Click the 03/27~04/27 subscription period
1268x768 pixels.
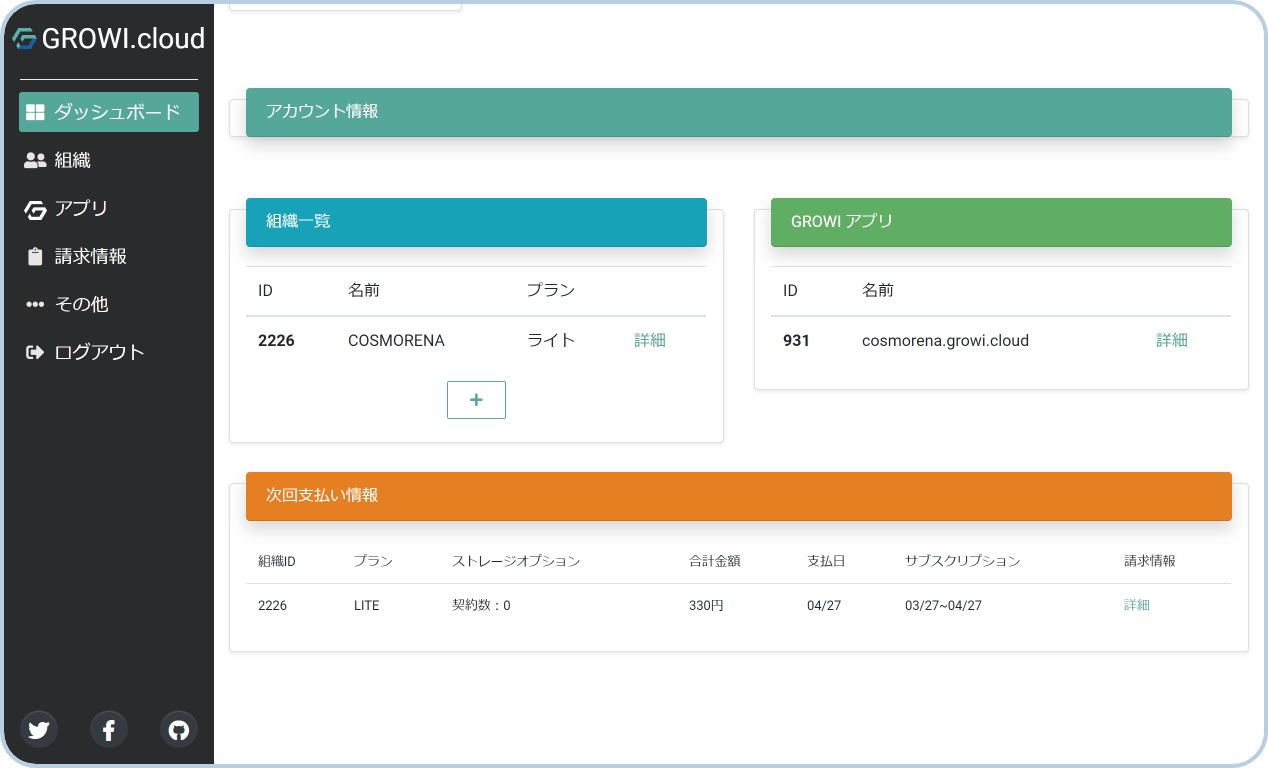tap(943, 605)
